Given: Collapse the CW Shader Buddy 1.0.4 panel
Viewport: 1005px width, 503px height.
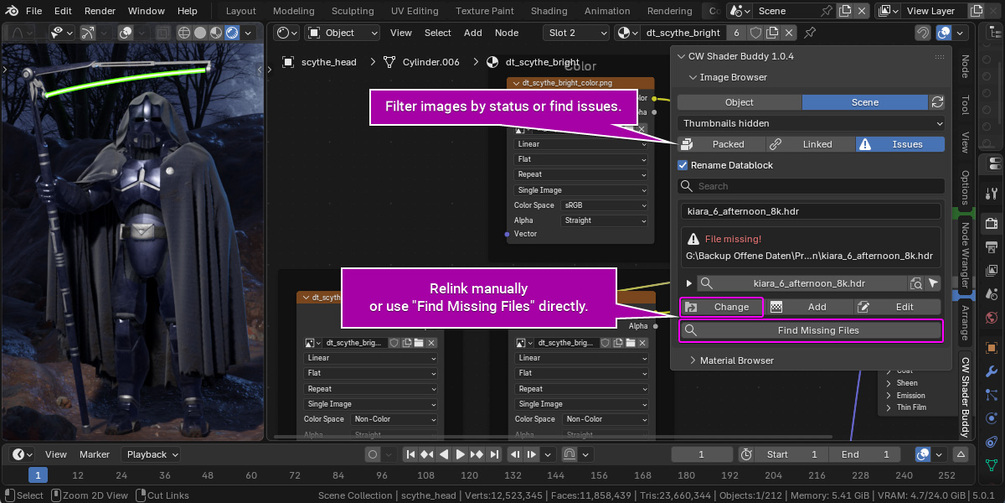Looking at the screenshot, I should tap(681, 56).
